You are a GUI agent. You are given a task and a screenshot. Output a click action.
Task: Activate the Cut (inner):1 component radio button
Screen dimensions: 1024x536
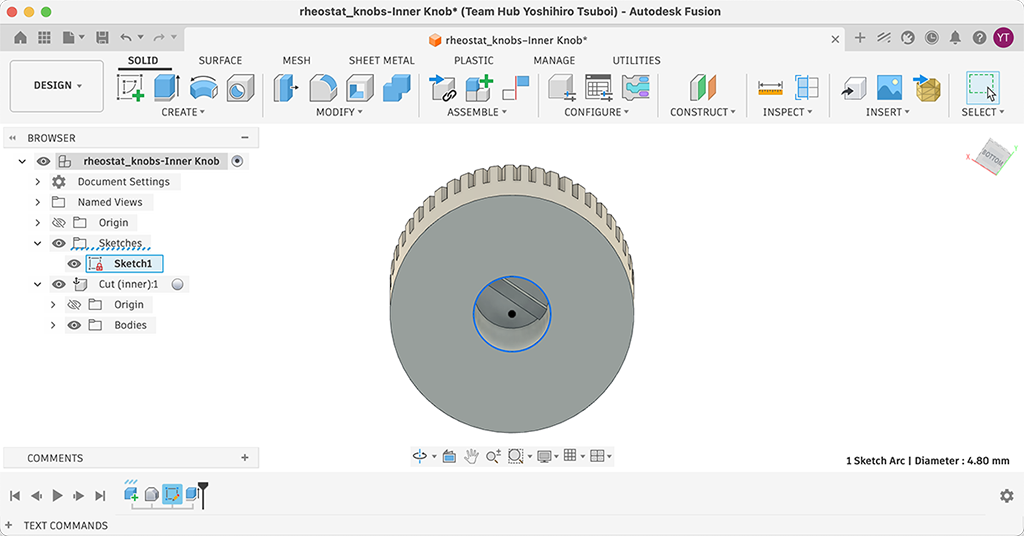click(178, 284)
